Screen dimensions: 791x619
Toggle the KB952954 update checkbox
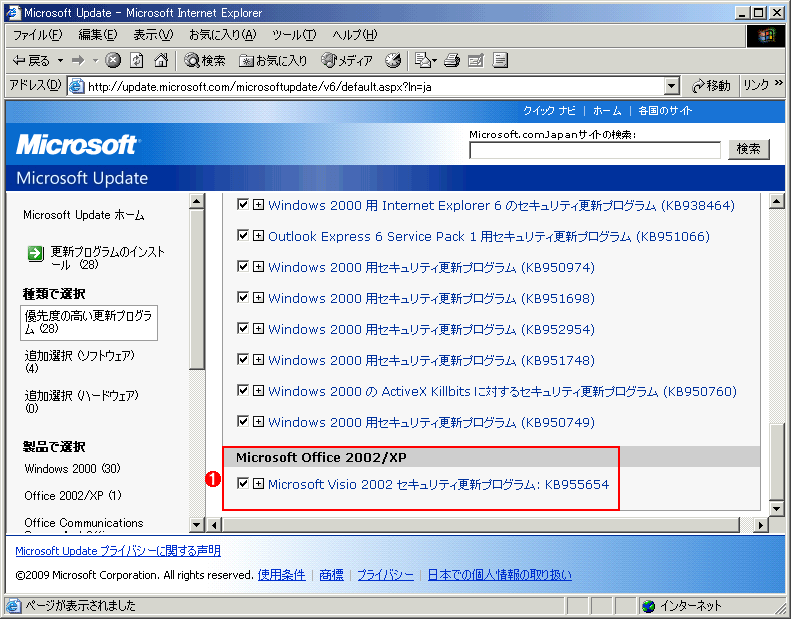(243, 328)
